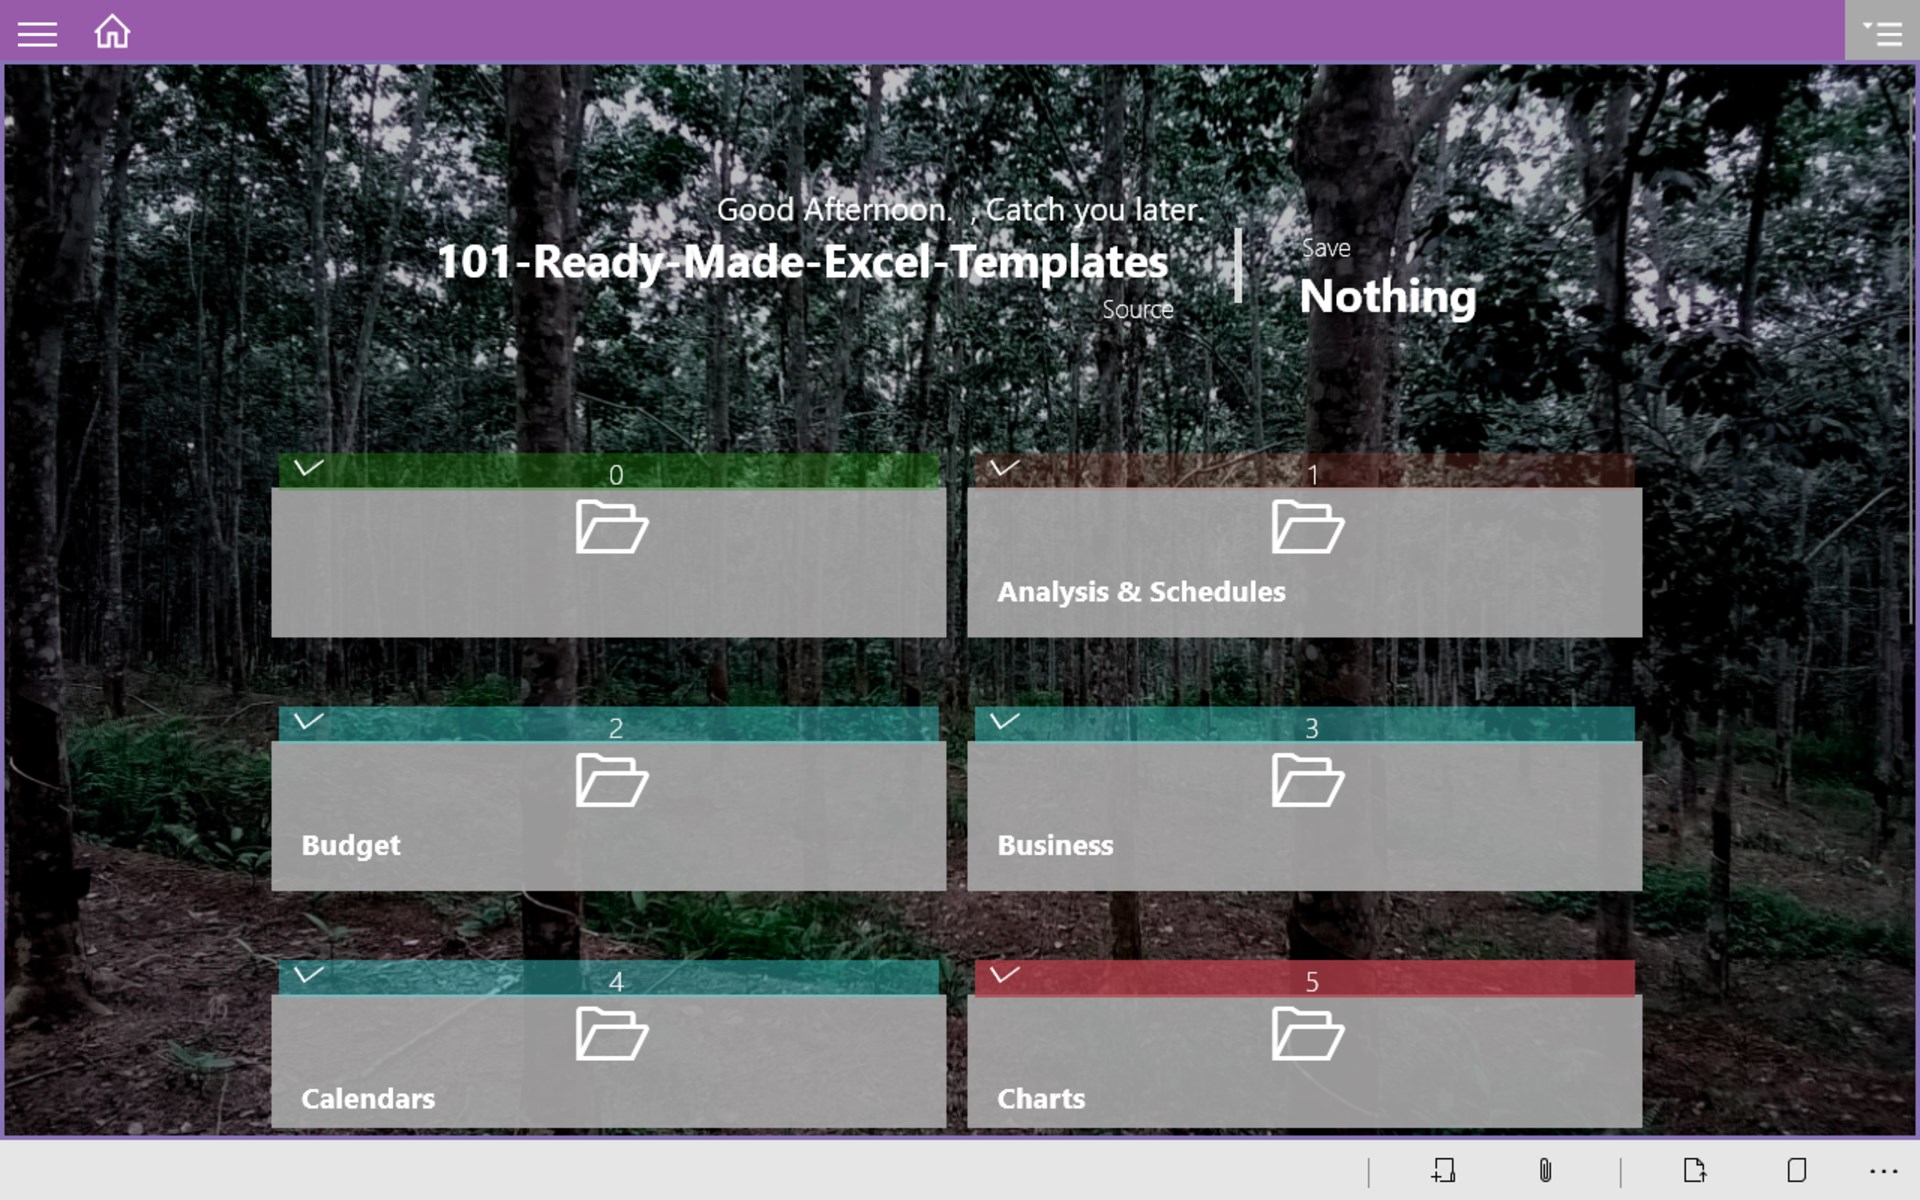The width and height of the screenshot is (1920, 1200).
Task: Open the hamburger navigation menu
Action: tap(37, 34)
